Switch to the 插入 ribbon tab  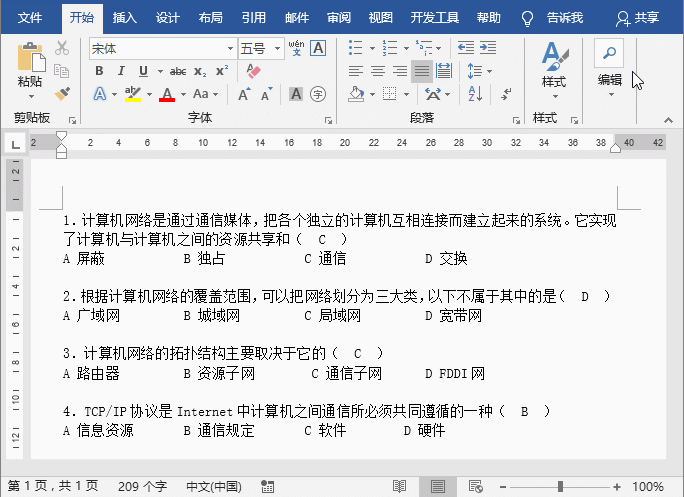tap(125, 18)
